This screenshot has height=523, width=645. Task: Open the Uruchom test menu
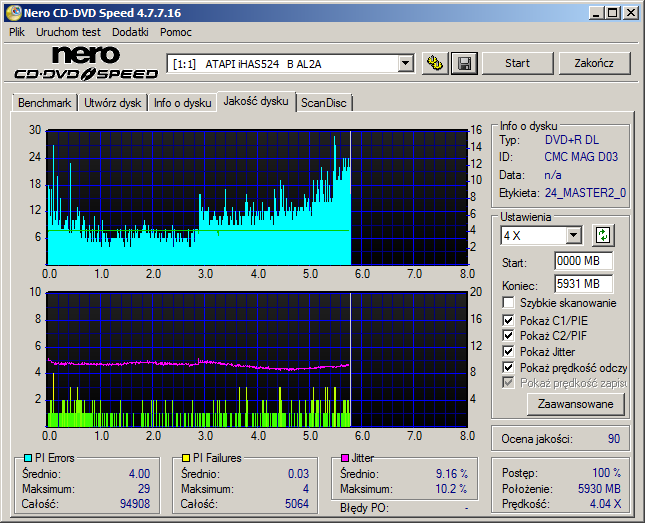[x=68, y=32]
